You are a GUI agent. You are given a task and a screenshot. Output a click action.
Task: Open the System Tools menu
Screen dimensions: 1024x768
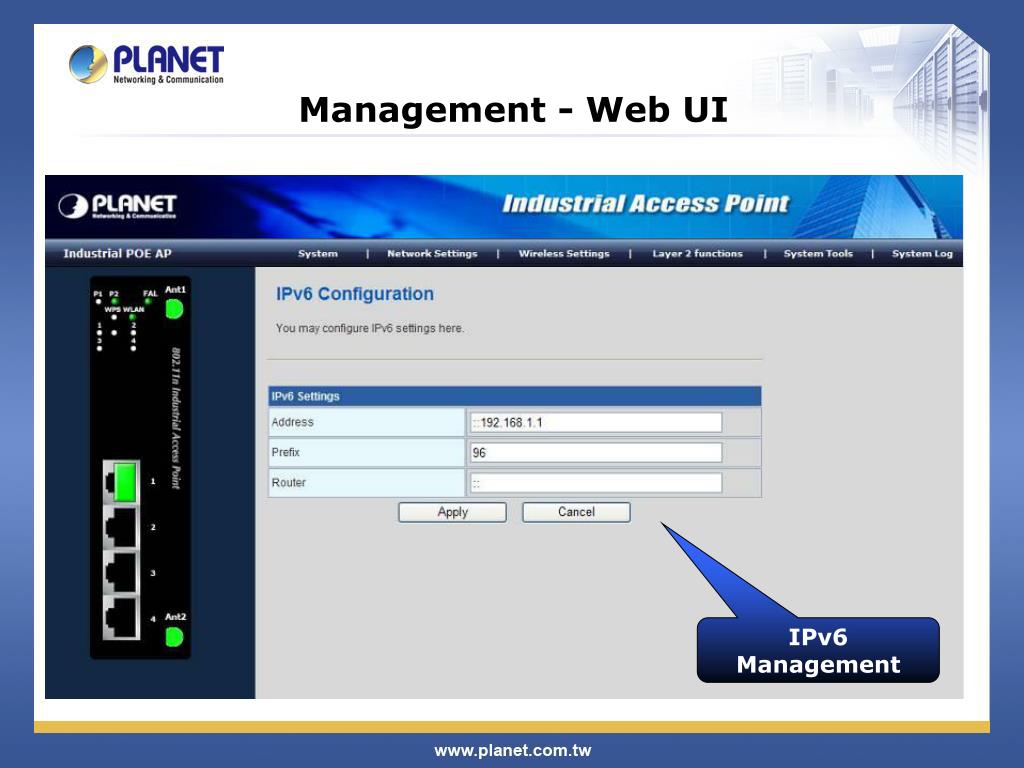coord(818,253)
